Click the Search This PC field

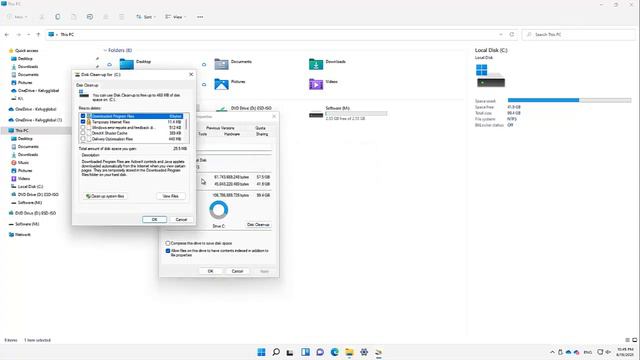[578, 35]
